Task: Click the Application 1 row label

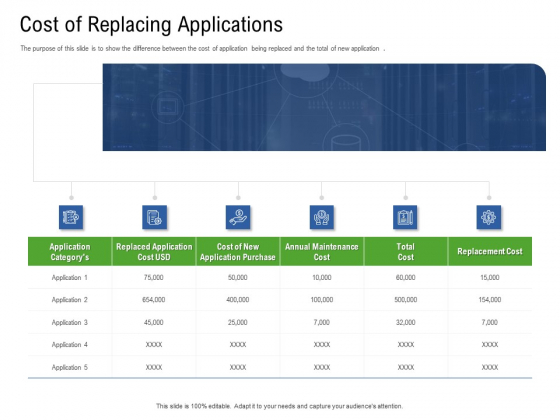Action: pos(70,278)
